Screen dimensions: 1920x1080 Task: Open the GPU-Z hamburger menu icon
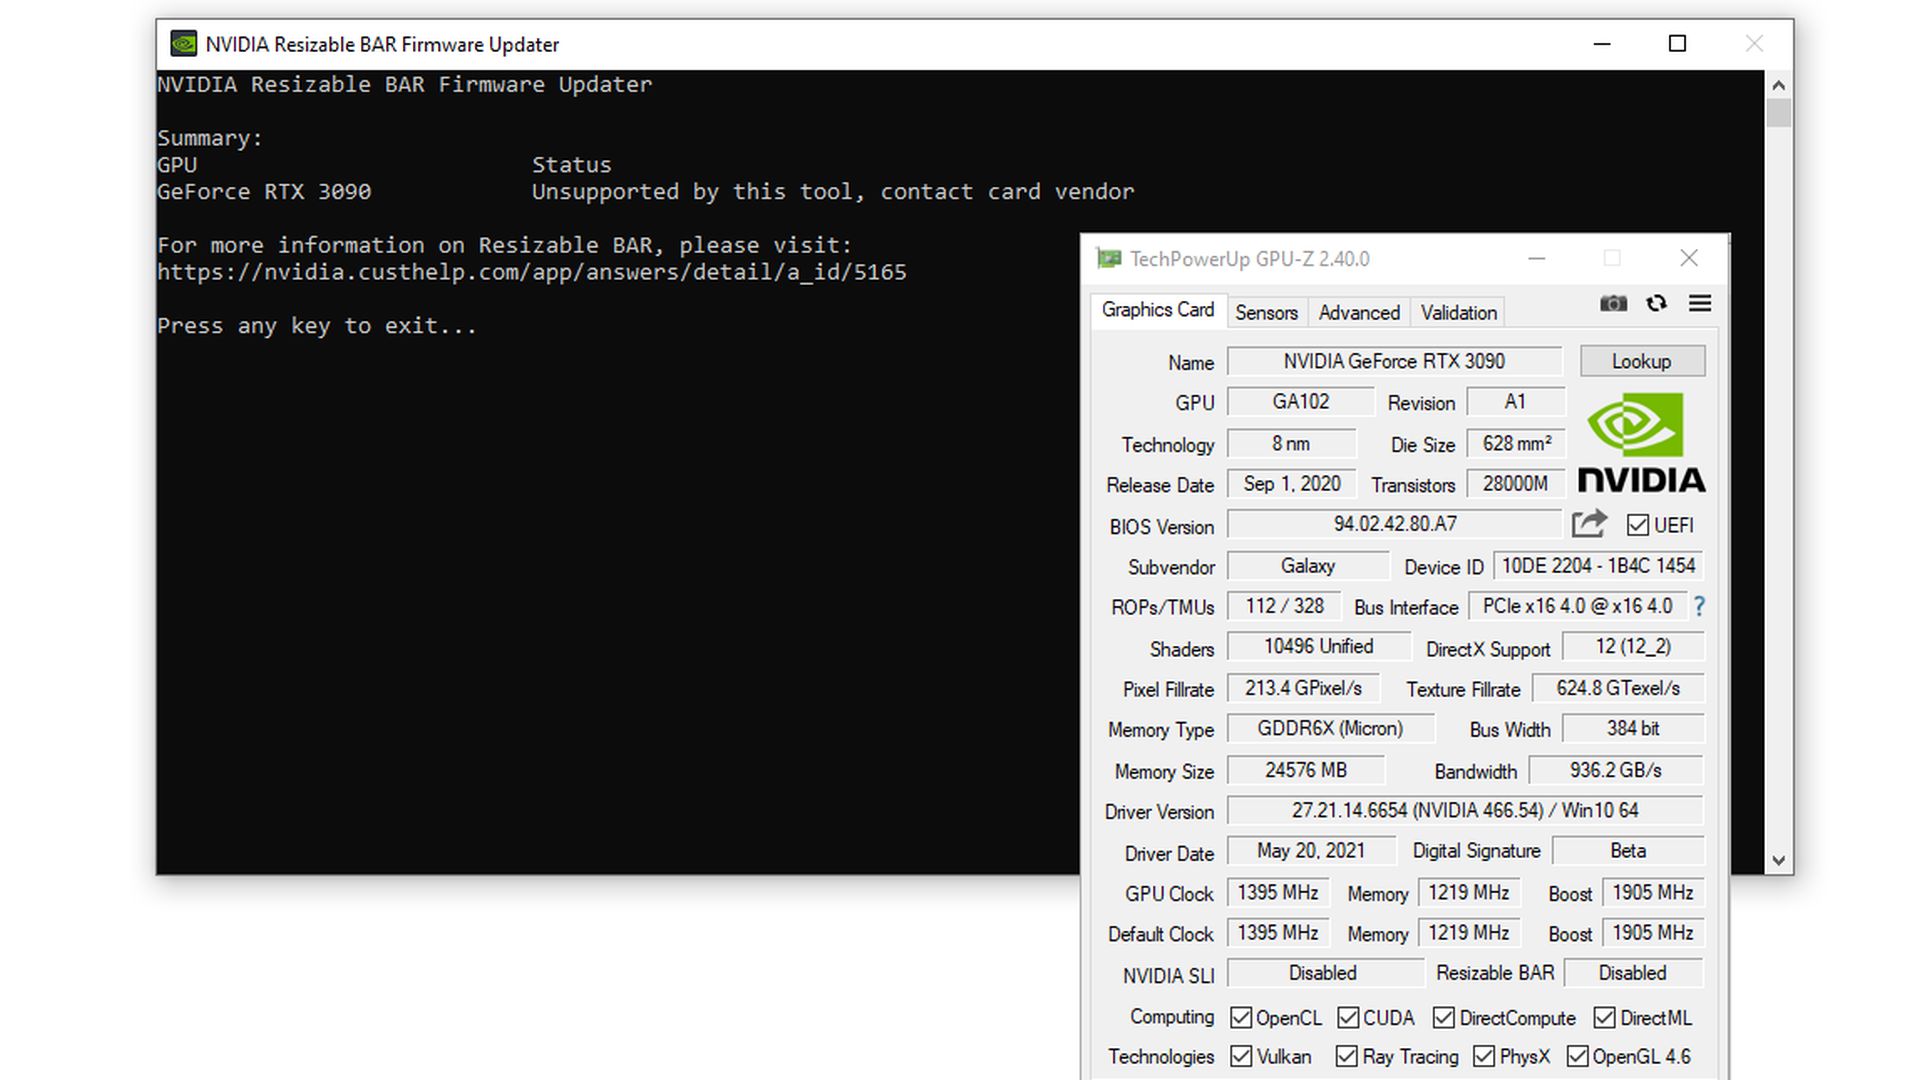pyautogui.click(x=1700, y=303)
